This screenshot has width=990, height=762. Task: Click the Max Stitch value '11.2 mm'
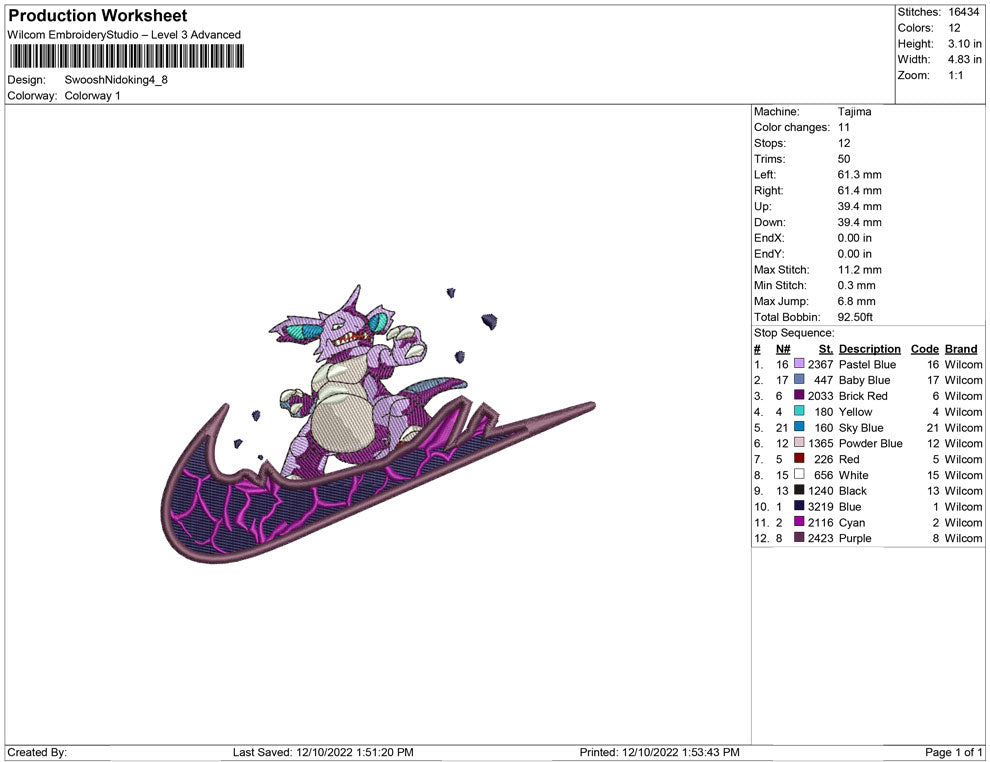tap(859, 270)
